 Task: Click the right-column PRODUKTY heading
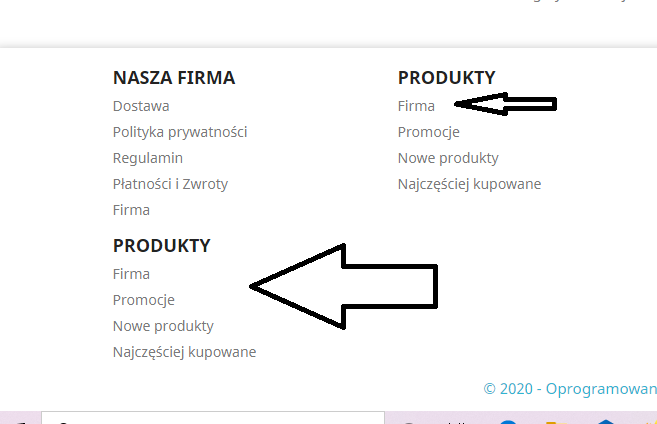pos(446,78)
